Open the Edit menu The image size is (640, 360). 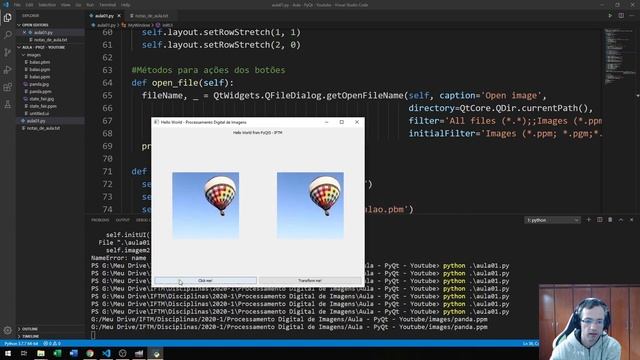(29, 5)
